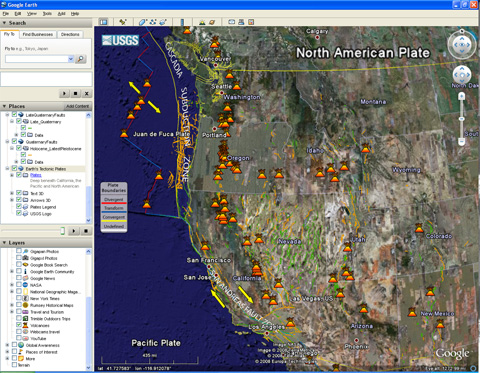Open the File menu
Screen dimensions: 480x373
coord(6,14)
